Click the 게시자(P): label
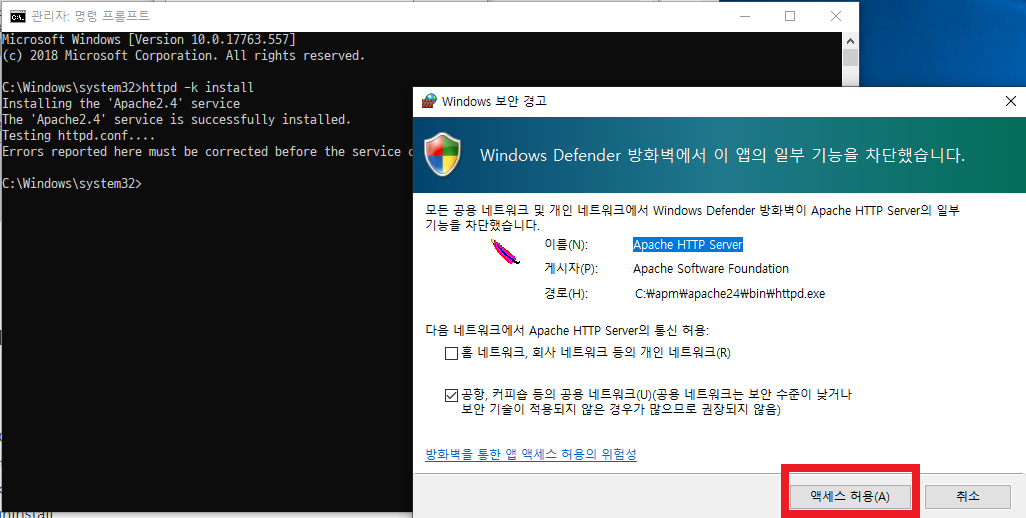 pos(571,269)
